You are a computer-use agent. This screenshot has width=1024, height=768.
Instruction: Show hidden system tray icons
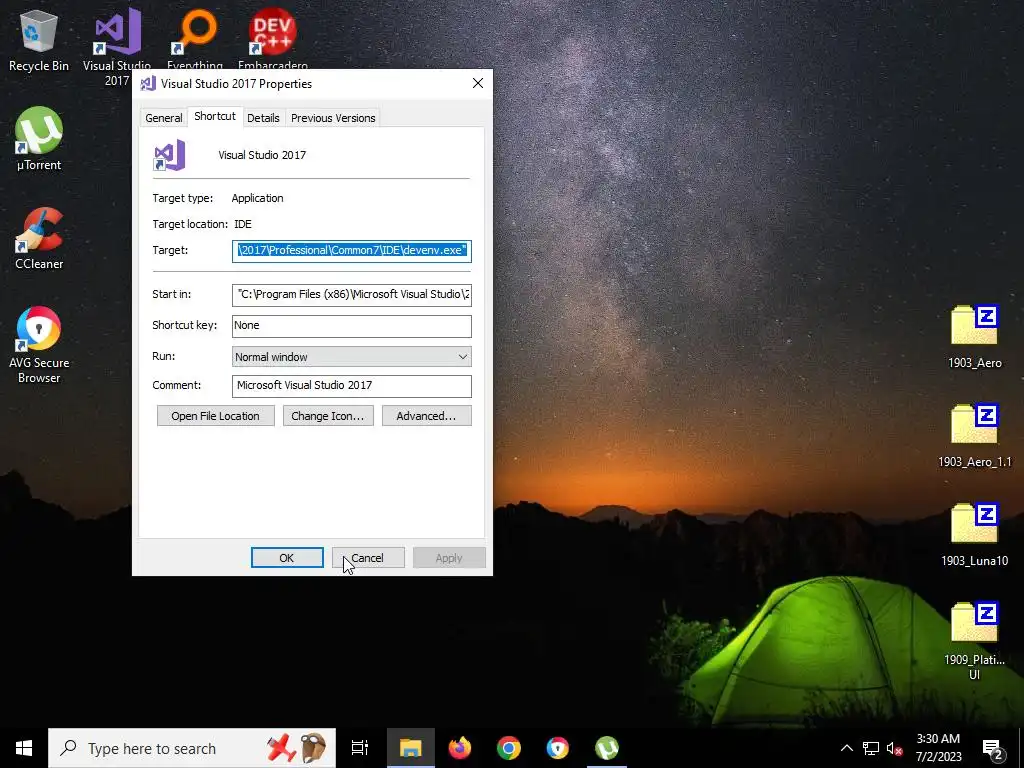846,748
